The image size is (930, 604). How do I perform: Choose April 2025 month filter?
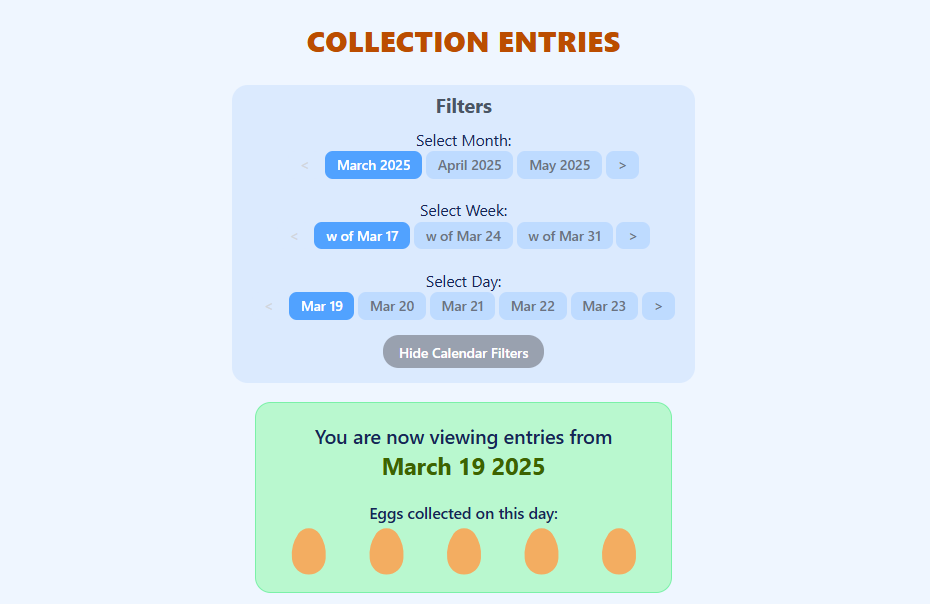pos(469,165)
